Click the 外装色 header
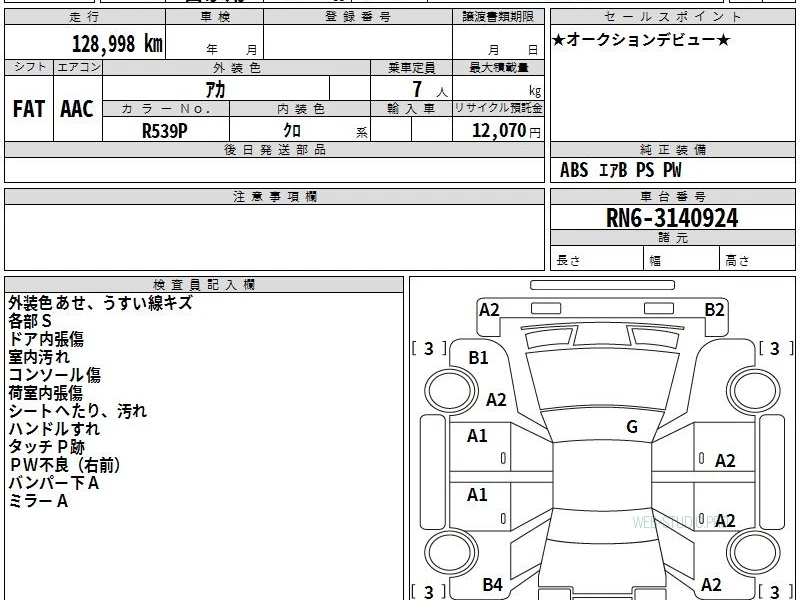The width and height of the screenshot is (800, 600). coord(236,68)
